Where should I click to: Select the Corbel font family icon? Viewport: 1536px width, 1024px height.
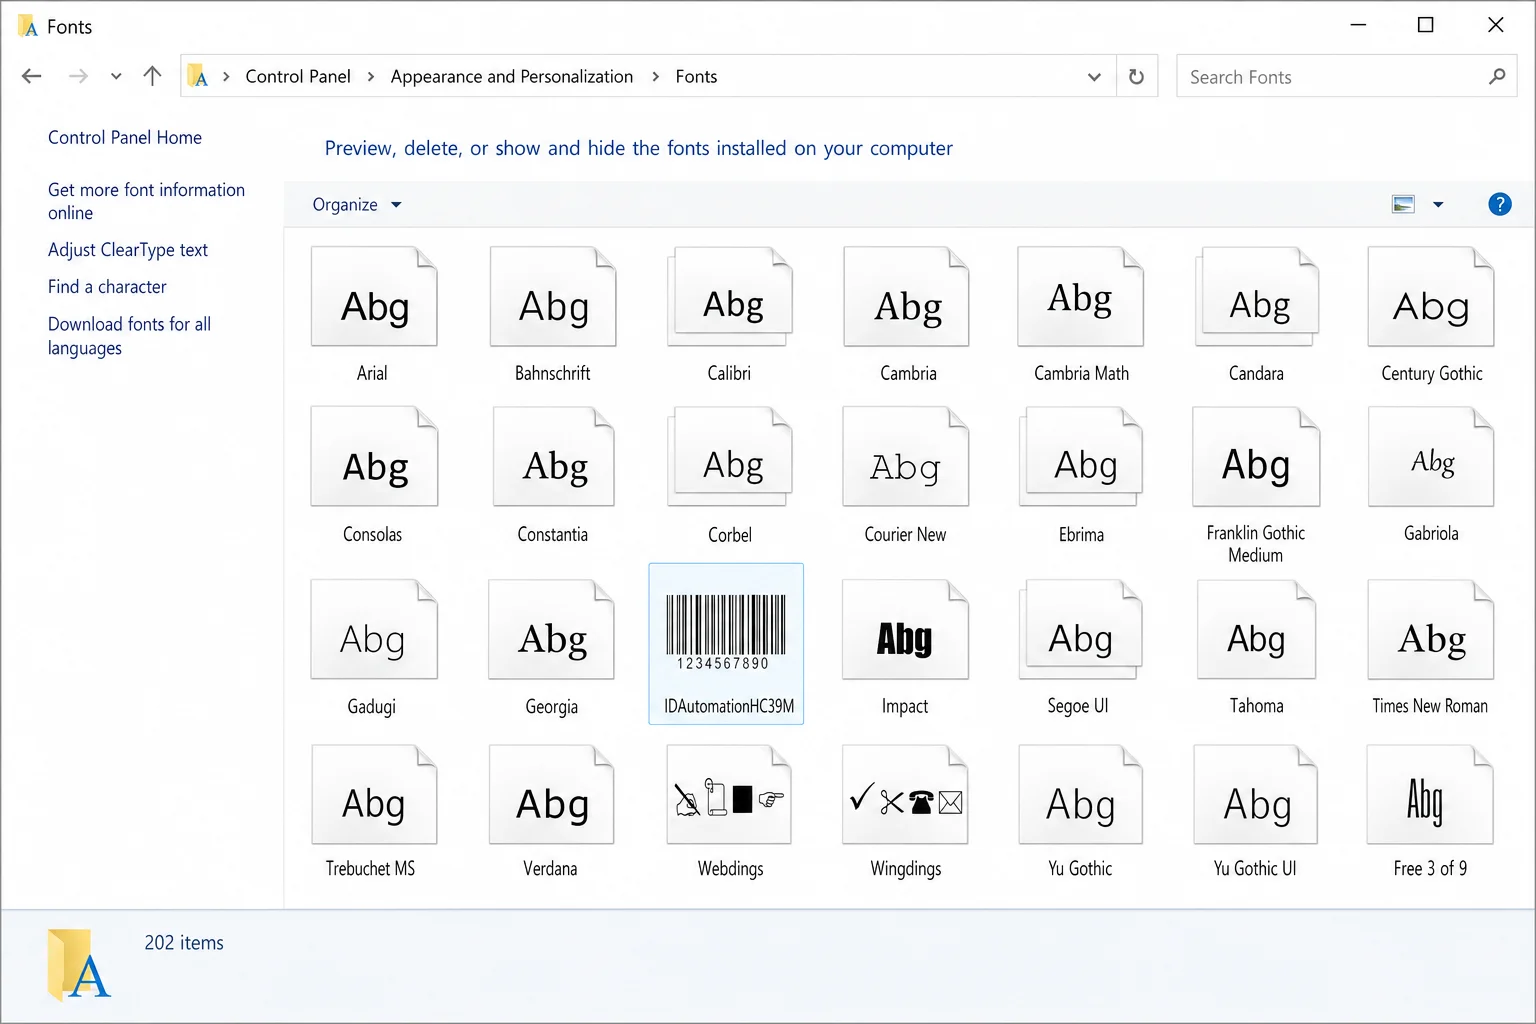click(730, 457)
